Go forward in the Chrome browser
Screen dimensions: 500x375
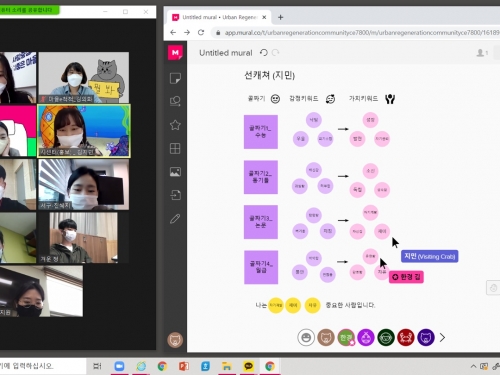(187, 32)
